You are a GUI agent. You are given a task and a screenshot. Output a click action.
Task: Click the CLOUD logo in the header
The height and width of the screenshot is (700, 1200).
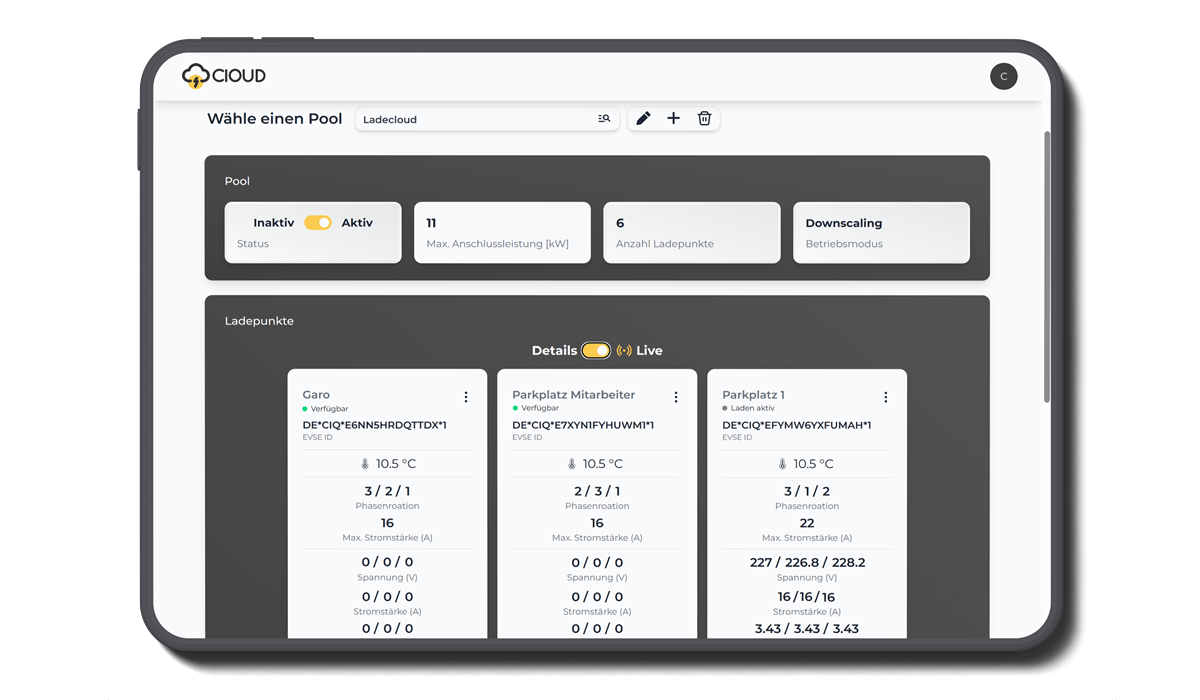(x=224, y=76)
